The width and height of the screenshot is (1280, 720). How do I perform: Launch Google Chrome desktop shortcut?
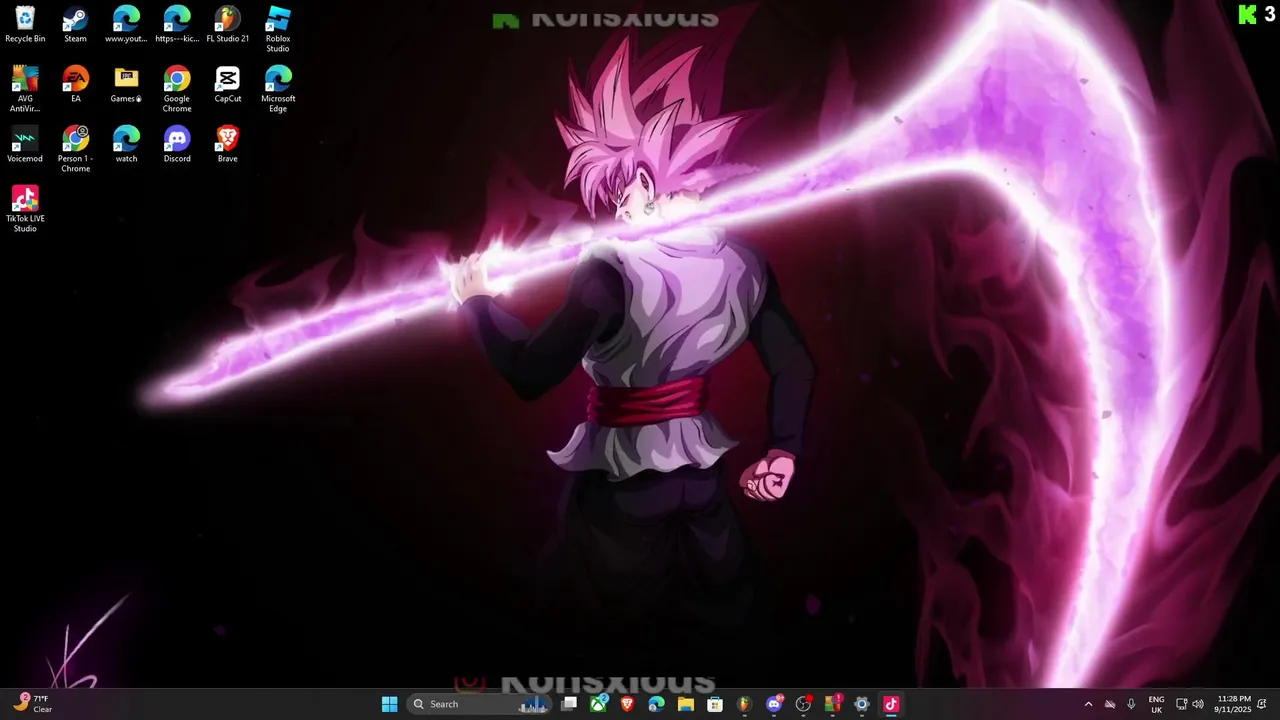tap(177, 90)
